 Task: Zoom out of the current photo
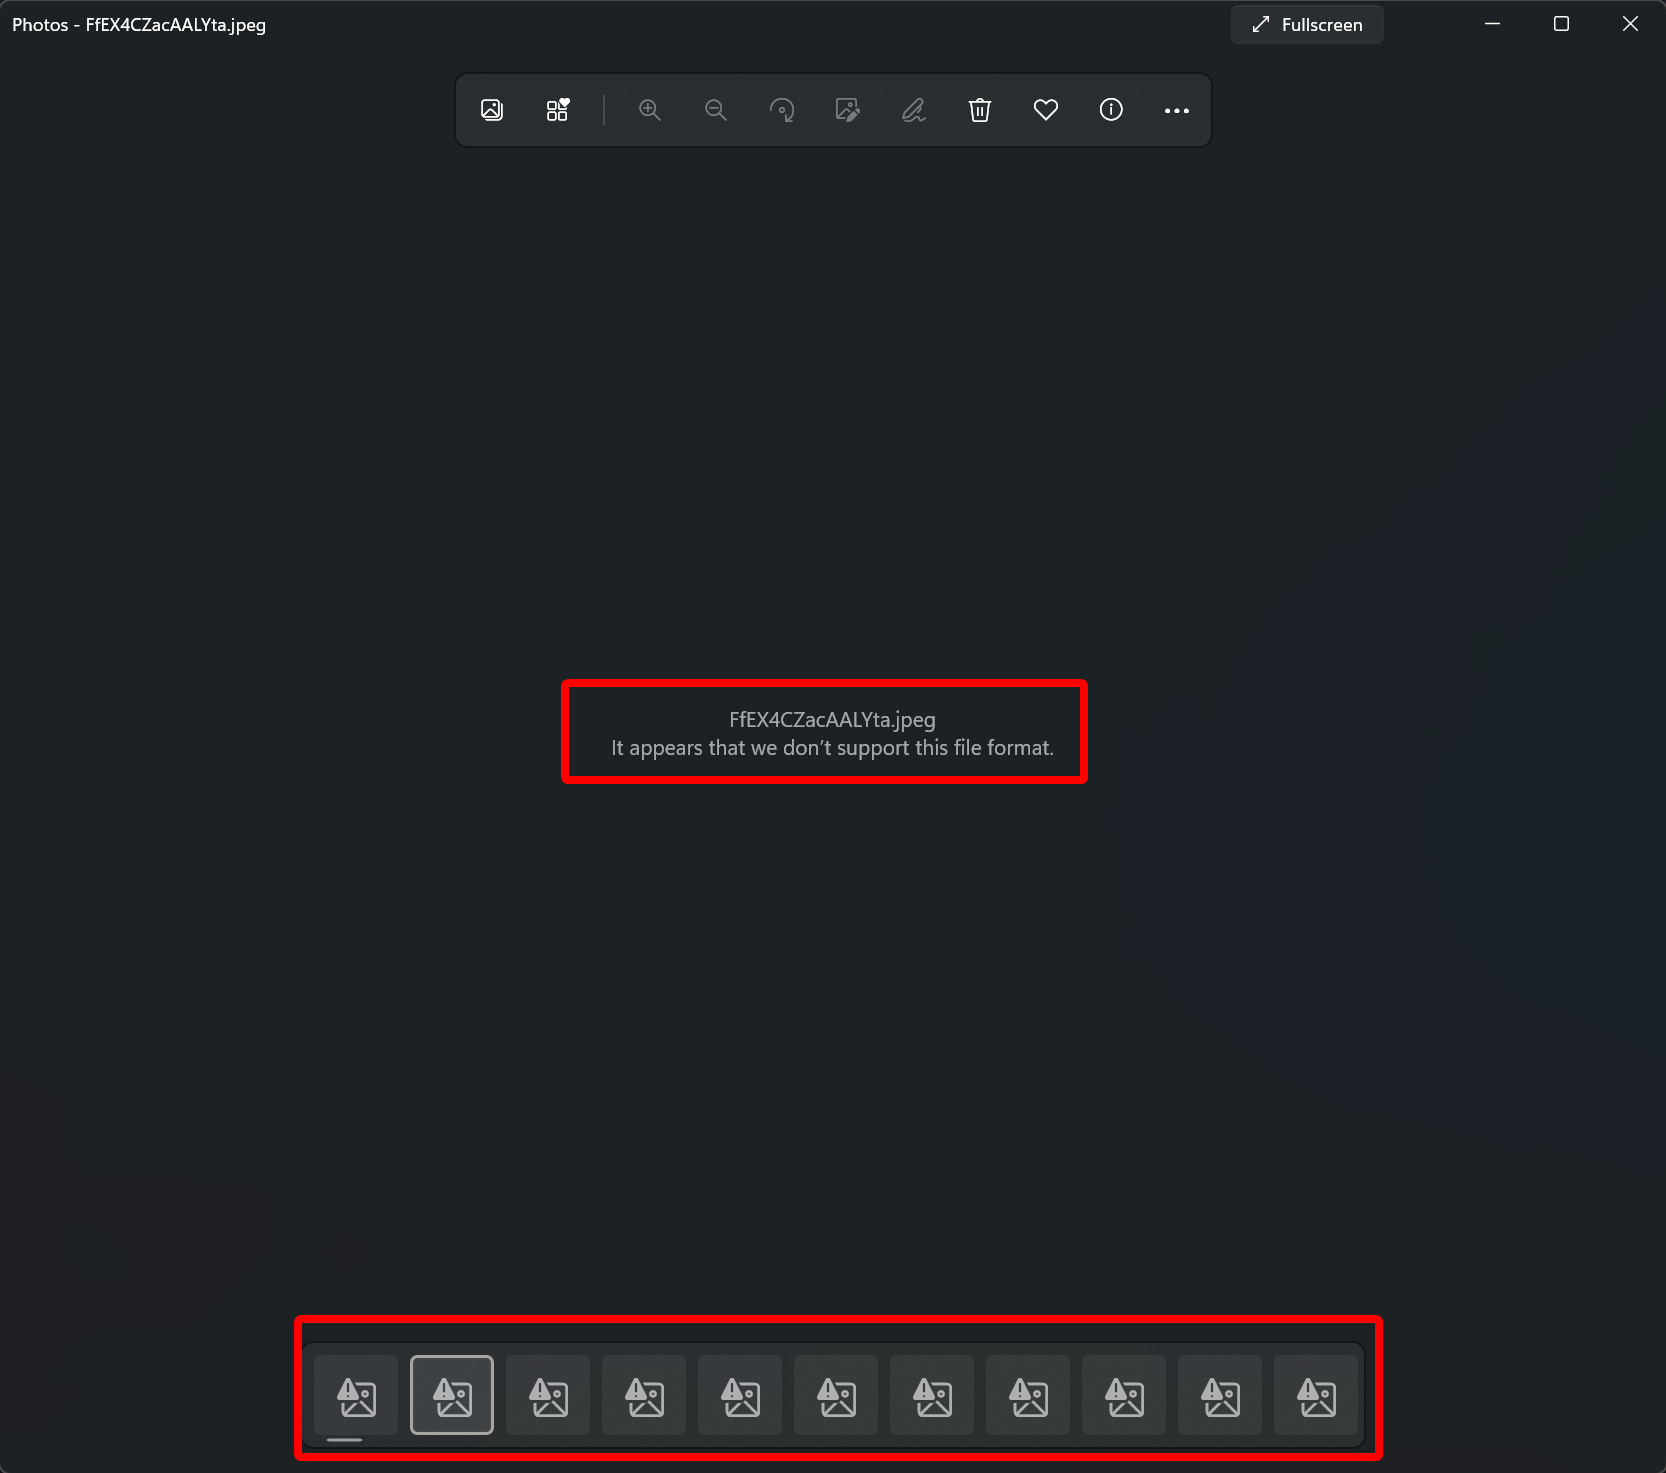(x=715, y=110)
